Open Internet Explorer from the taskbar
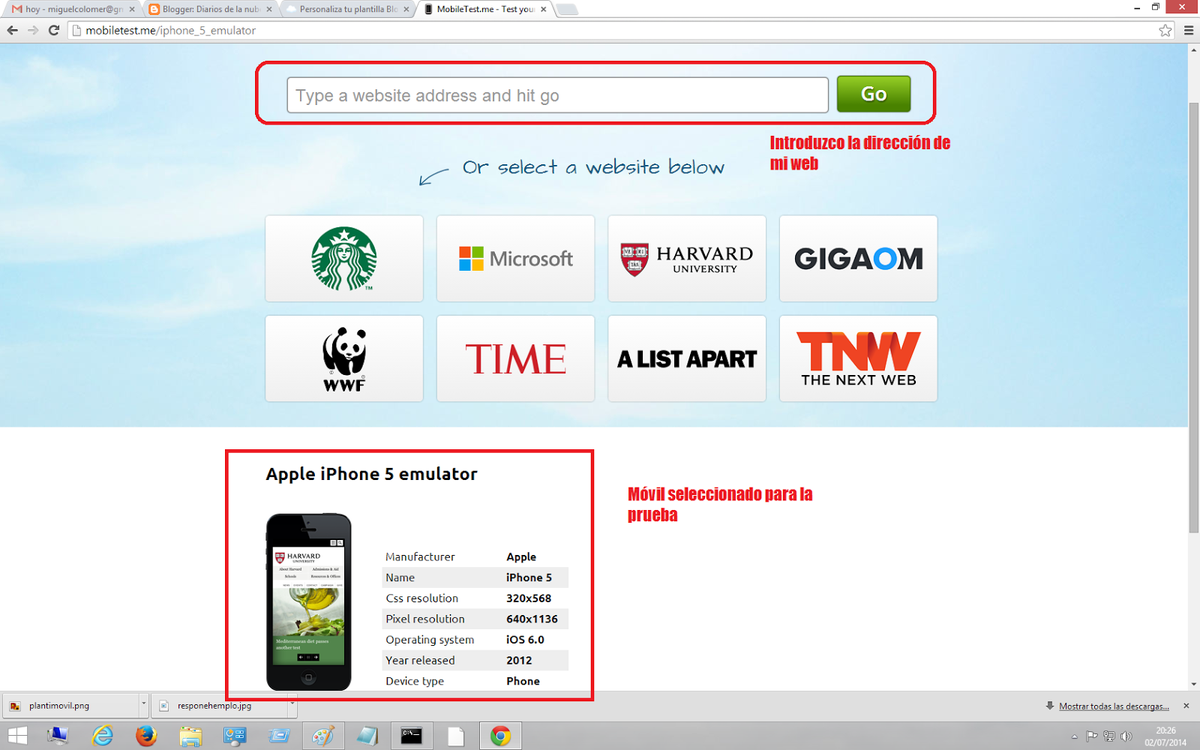Viewport: 1200px width, 750px height. [102, 737]
